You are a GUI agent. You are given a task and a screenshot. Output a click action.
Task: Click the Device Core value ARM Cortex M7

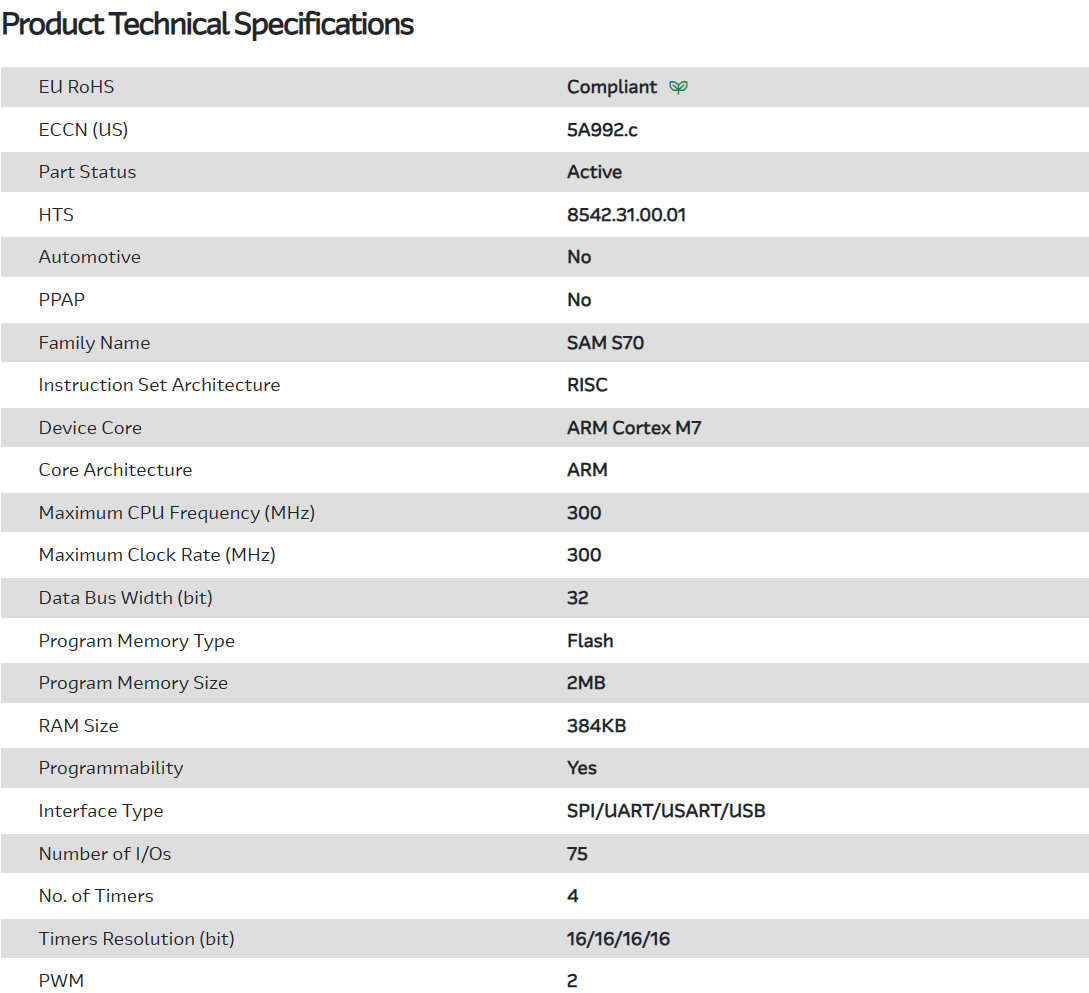point(634,428)
